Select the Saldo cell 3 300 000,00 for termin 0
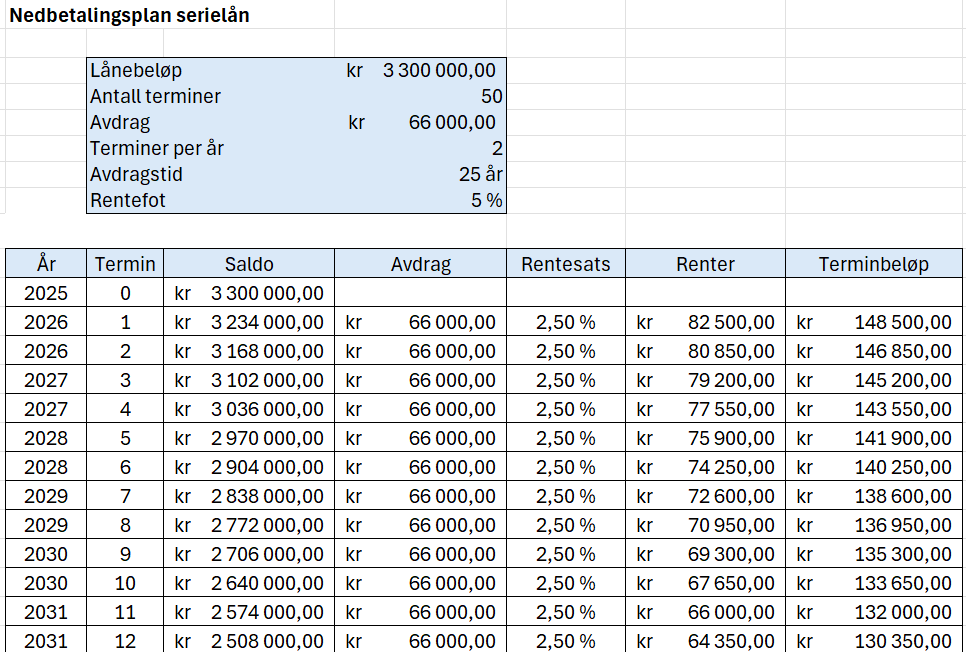Image resolution: width=966 pixels, height=652 pixels. 249,293
